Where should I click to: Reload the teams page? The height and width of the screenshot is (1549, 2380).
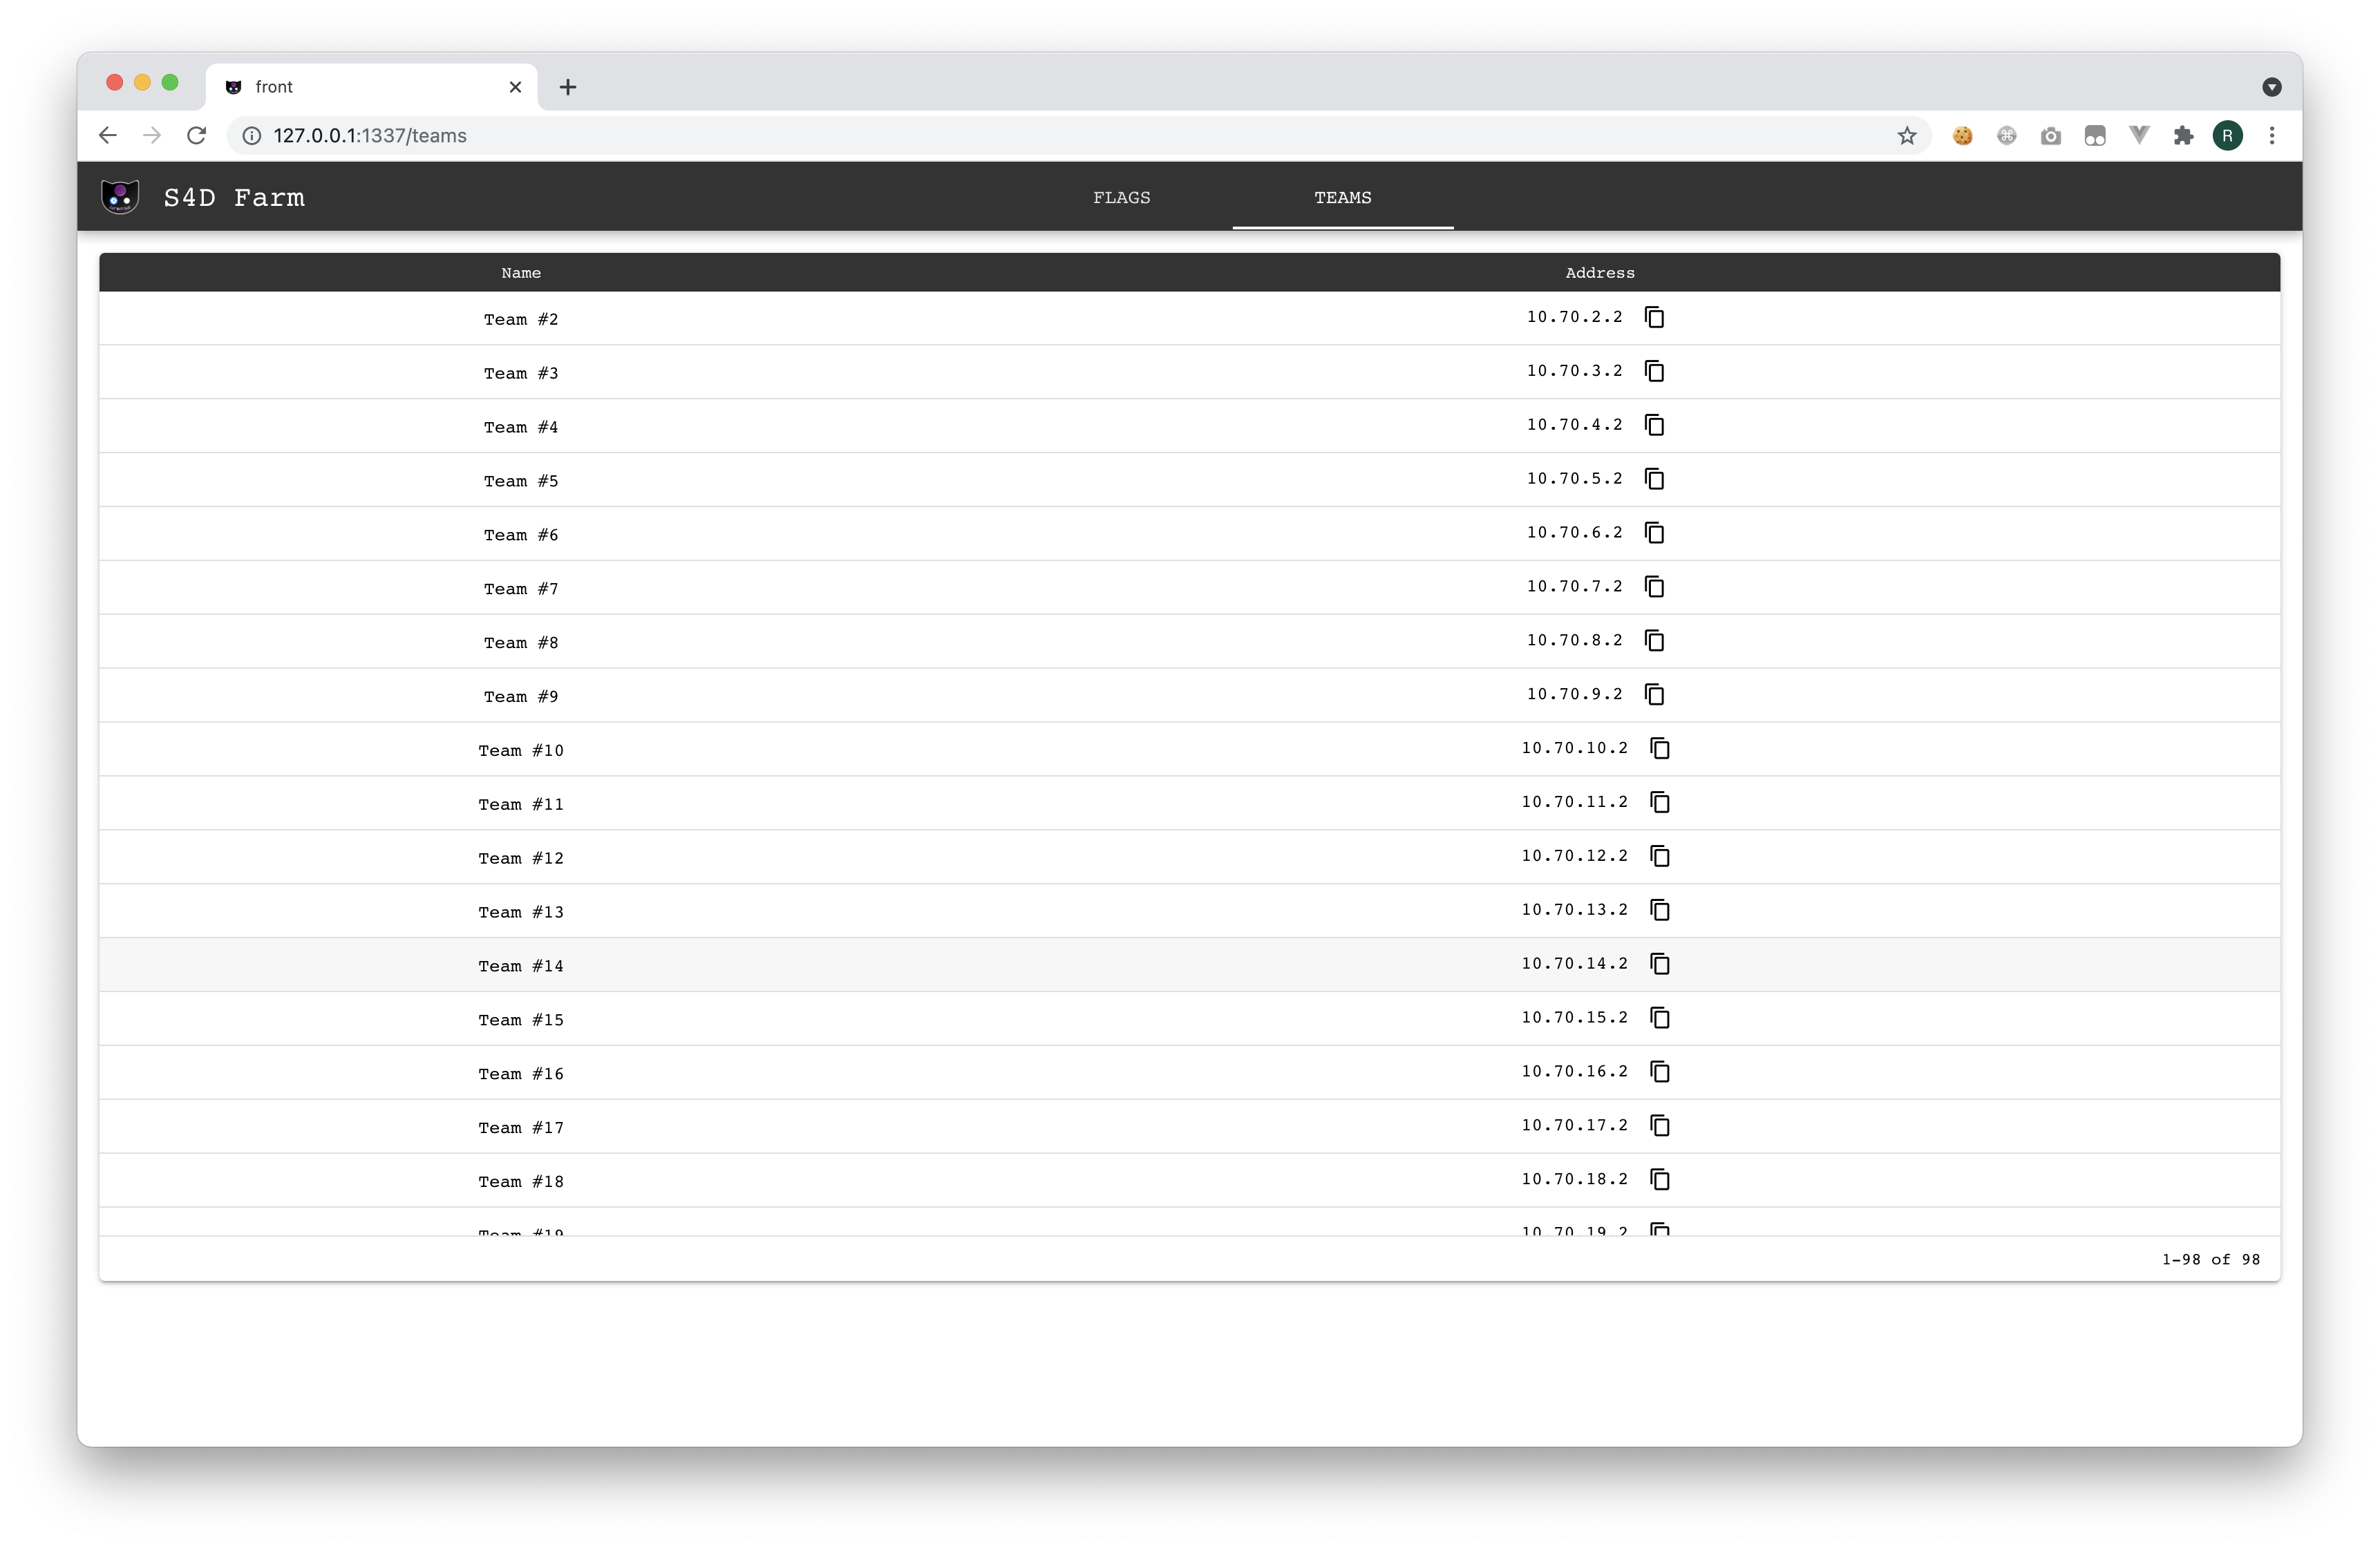coord(197,136)
